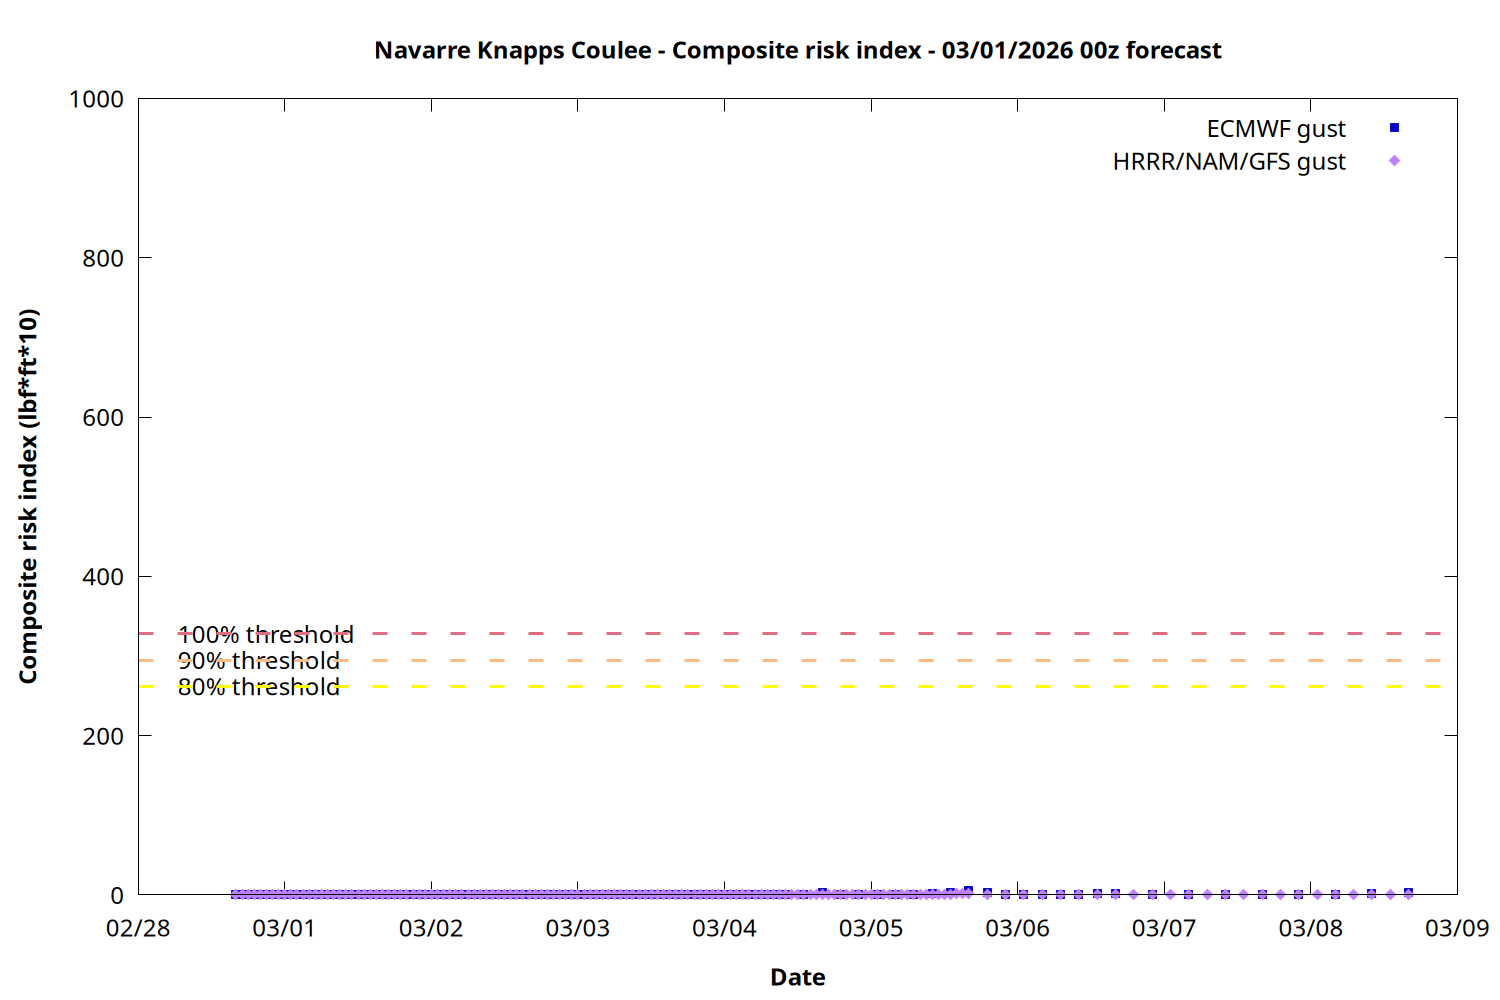Click the 90% threshold label

click(x=259, y=661)
